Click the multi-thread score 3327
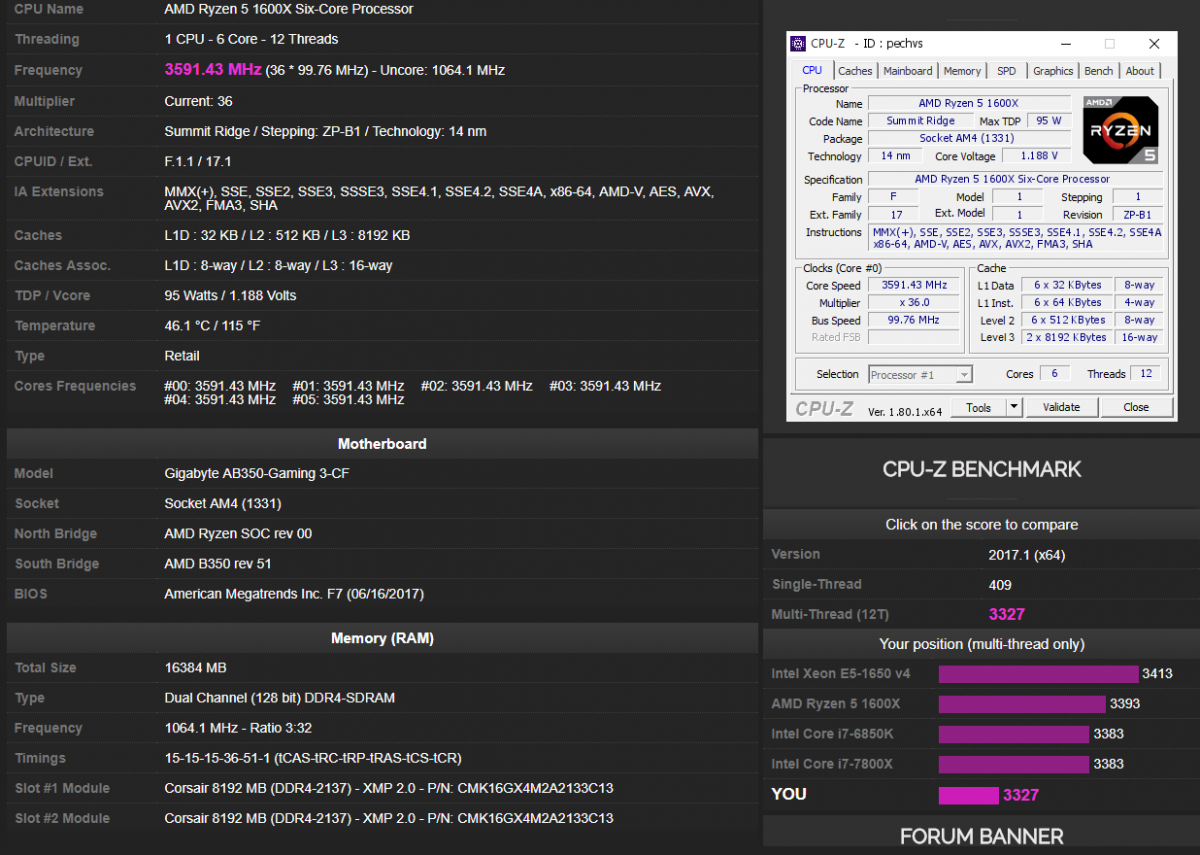Image resolution: width=1200 pixels, height=855 pixels. 1007,614
